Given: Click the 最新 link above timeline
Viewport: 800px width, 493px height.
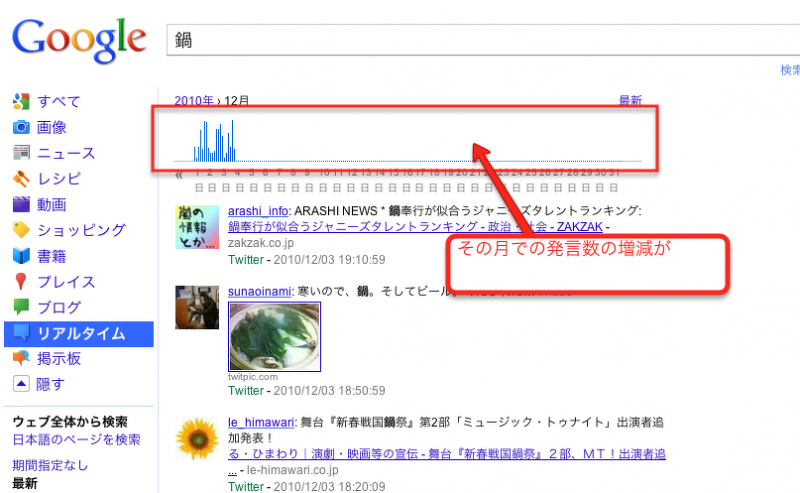Looking at the screenshot, I should point(630,100).
